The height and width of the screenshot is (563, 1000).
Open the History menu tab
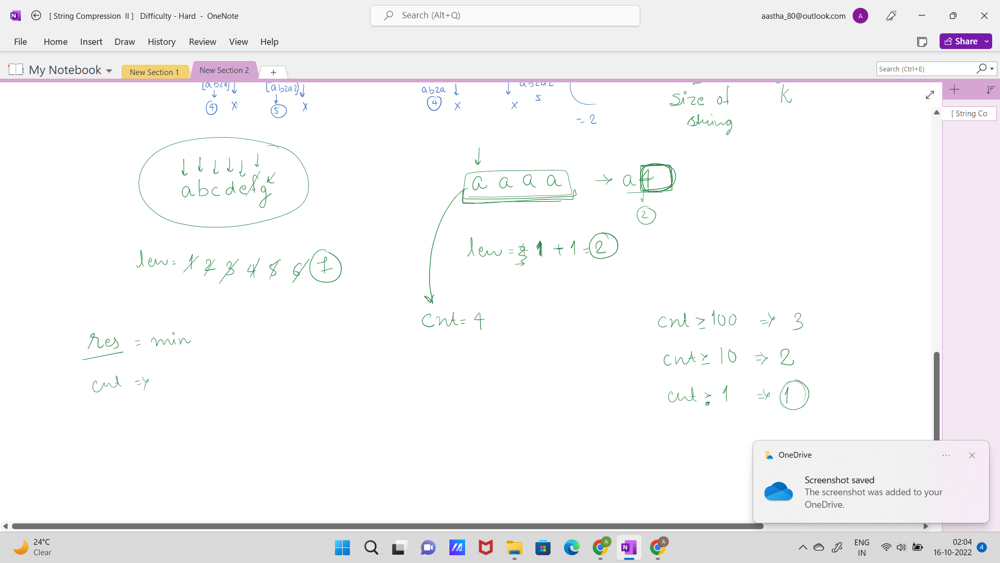161,42
